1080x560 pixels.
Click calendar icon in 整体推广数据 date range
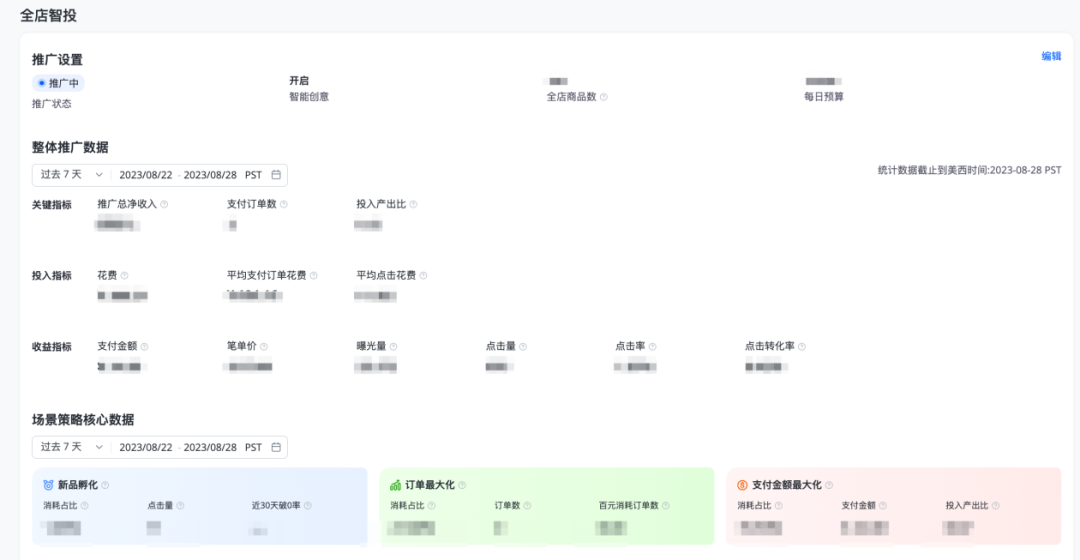pyautogui.click(x=276, y=175)
